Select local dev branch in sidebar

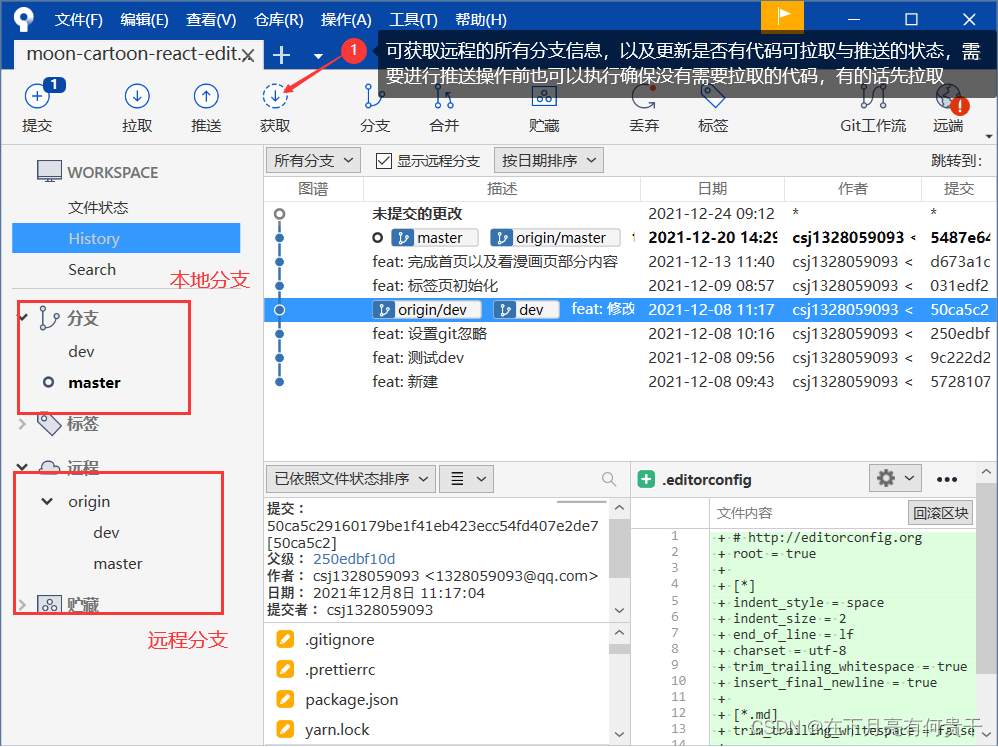81,351
